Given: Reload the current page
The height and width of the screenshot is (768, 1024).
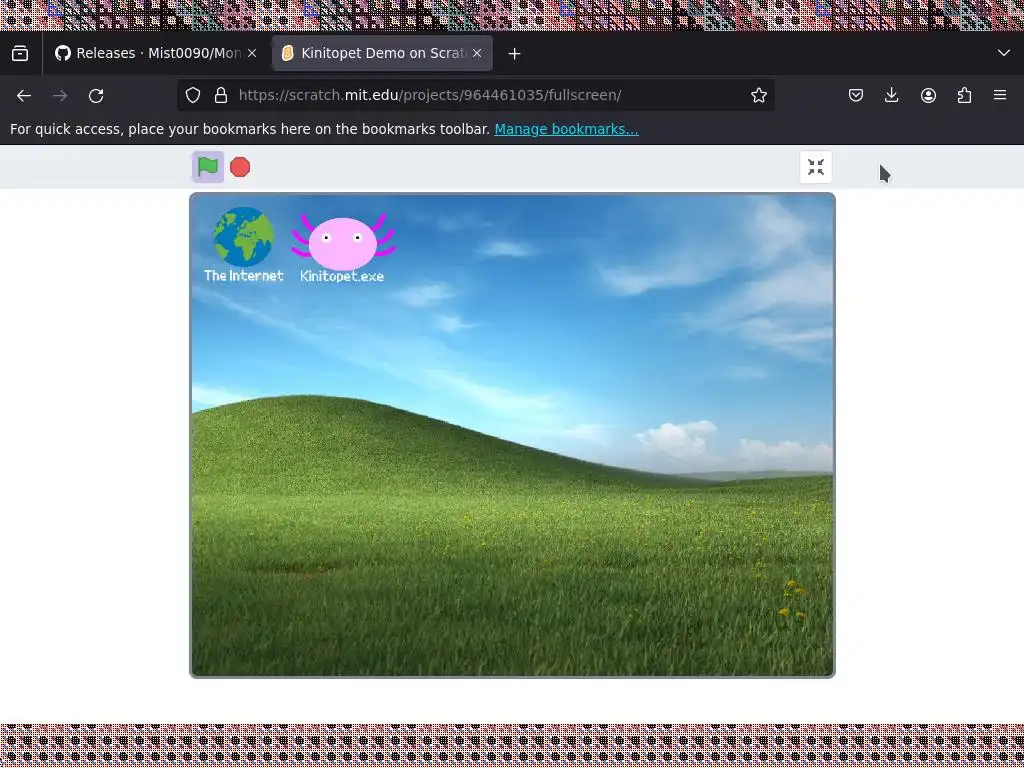Looking at the screenshot, I should point(96,95).
